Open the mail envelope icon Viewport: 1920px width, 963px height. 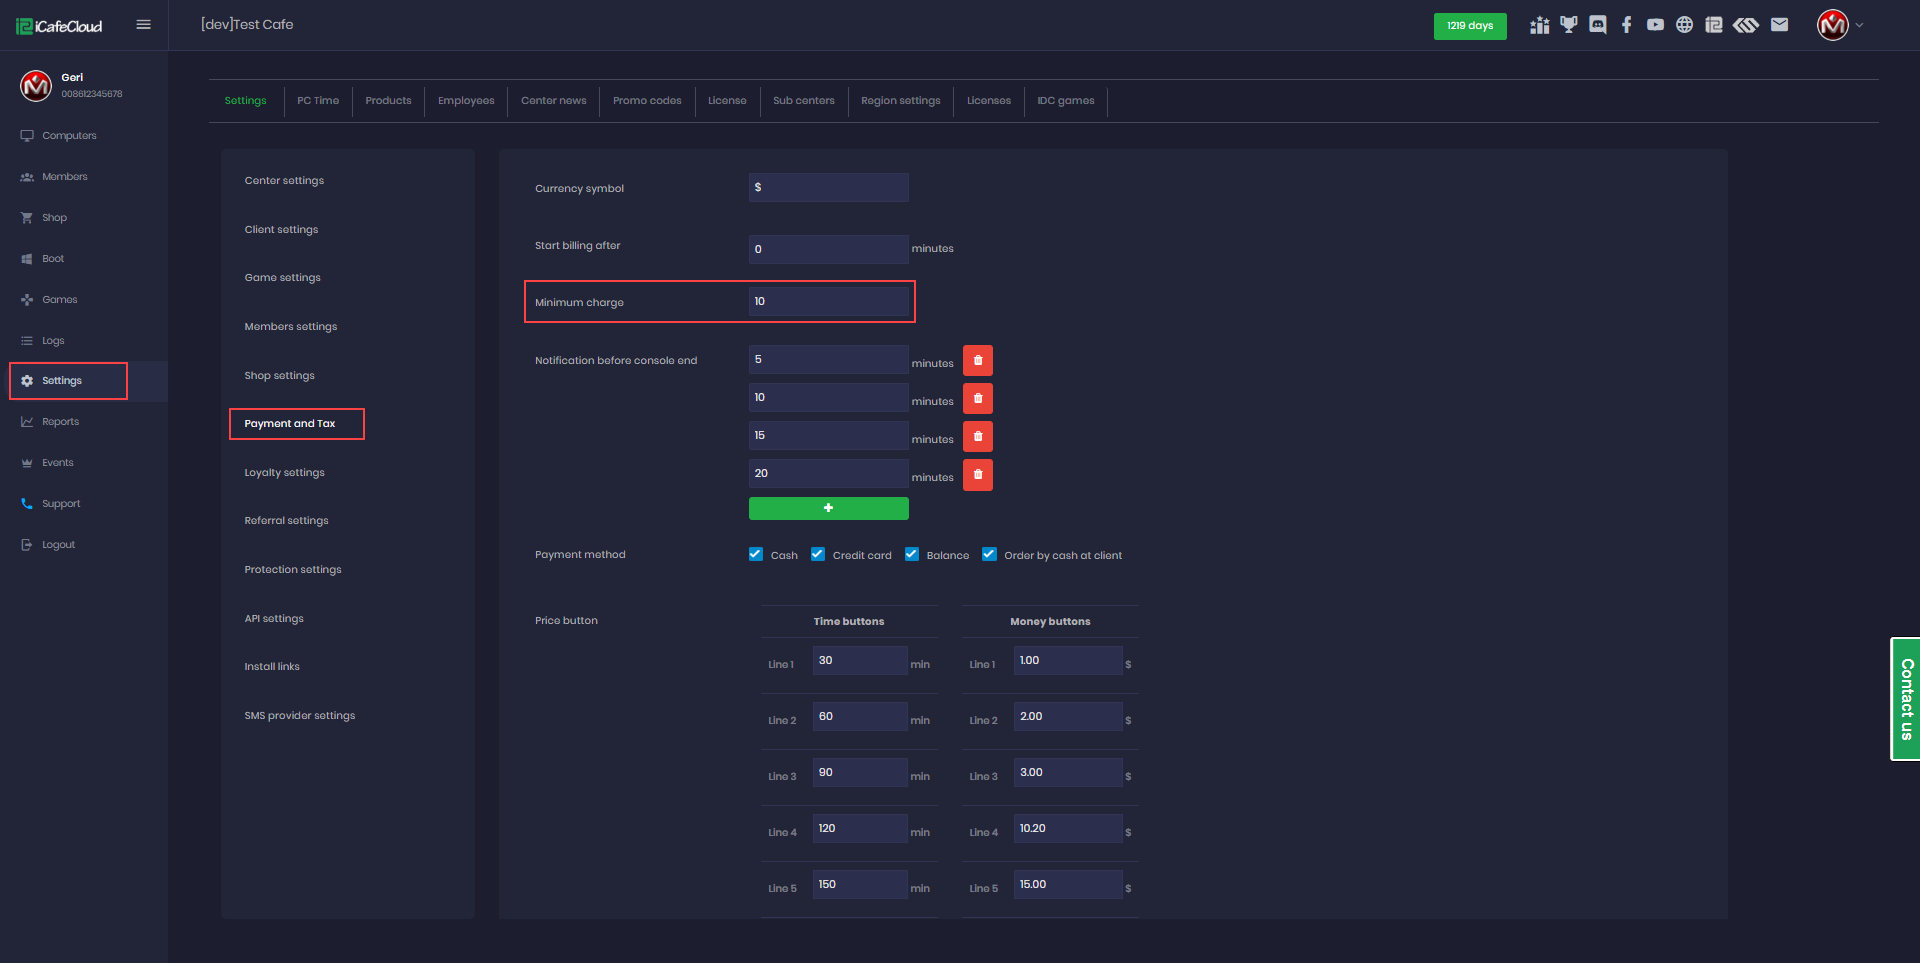[x=1779, y=25]
